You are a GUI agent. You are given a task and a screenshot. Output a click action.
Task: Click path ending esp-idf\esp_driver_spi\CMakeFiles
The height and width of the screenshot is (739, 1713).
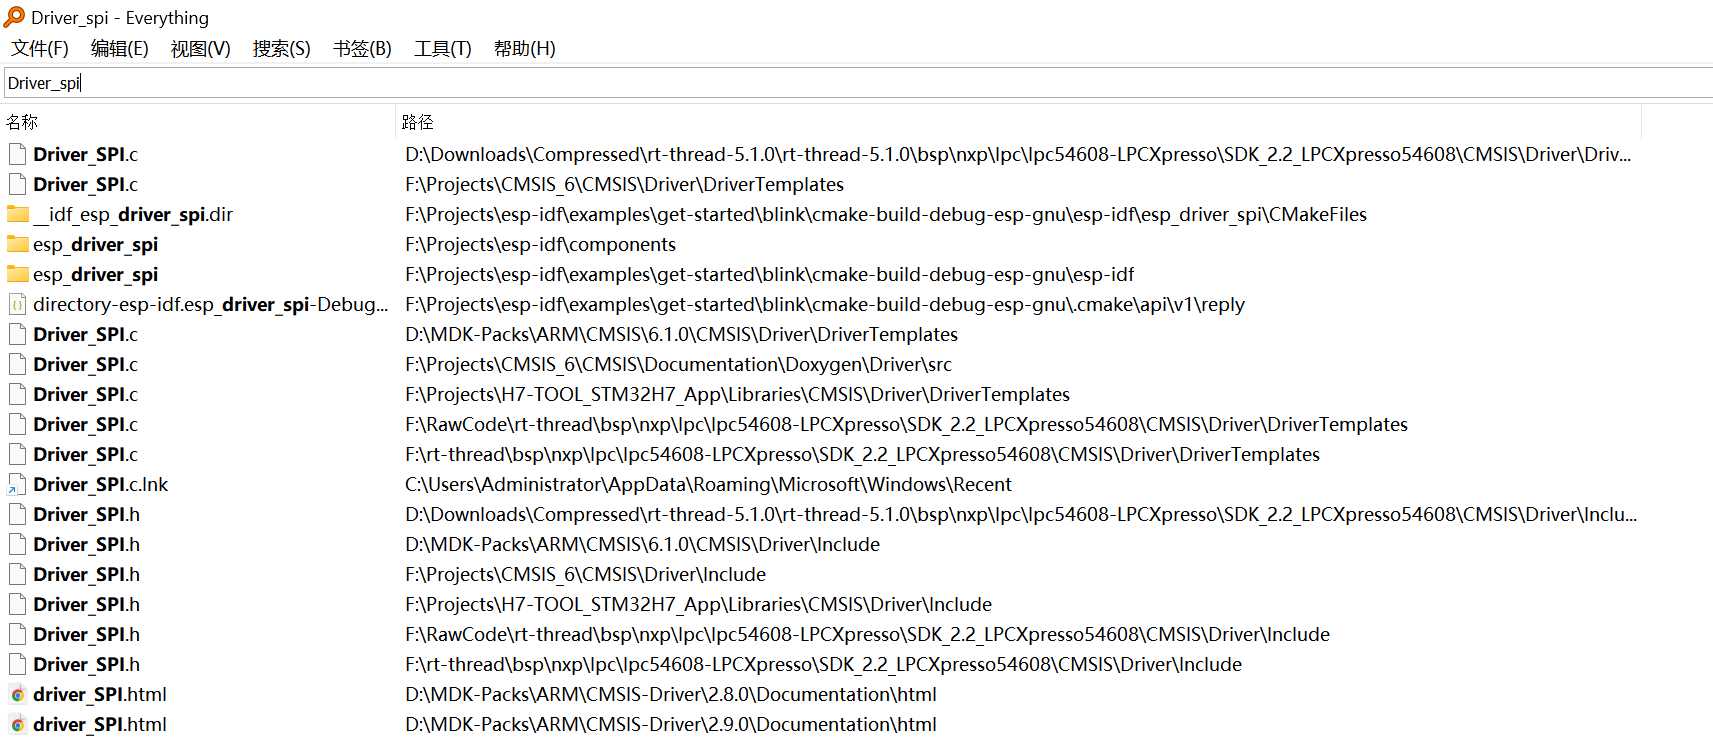(886, 214)
